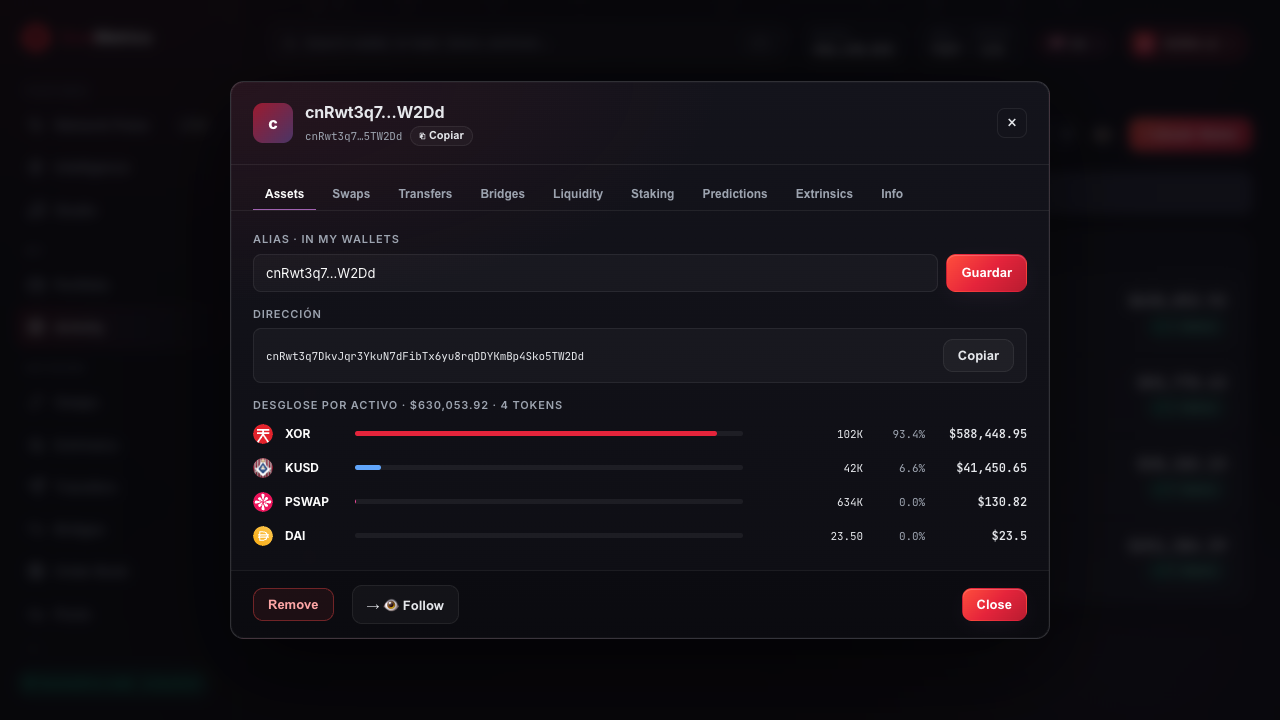This screenshot has width=1280, height=720.
Task: Click the PSWAP token name
Action: pyautogui.click(x=307, y=502)
